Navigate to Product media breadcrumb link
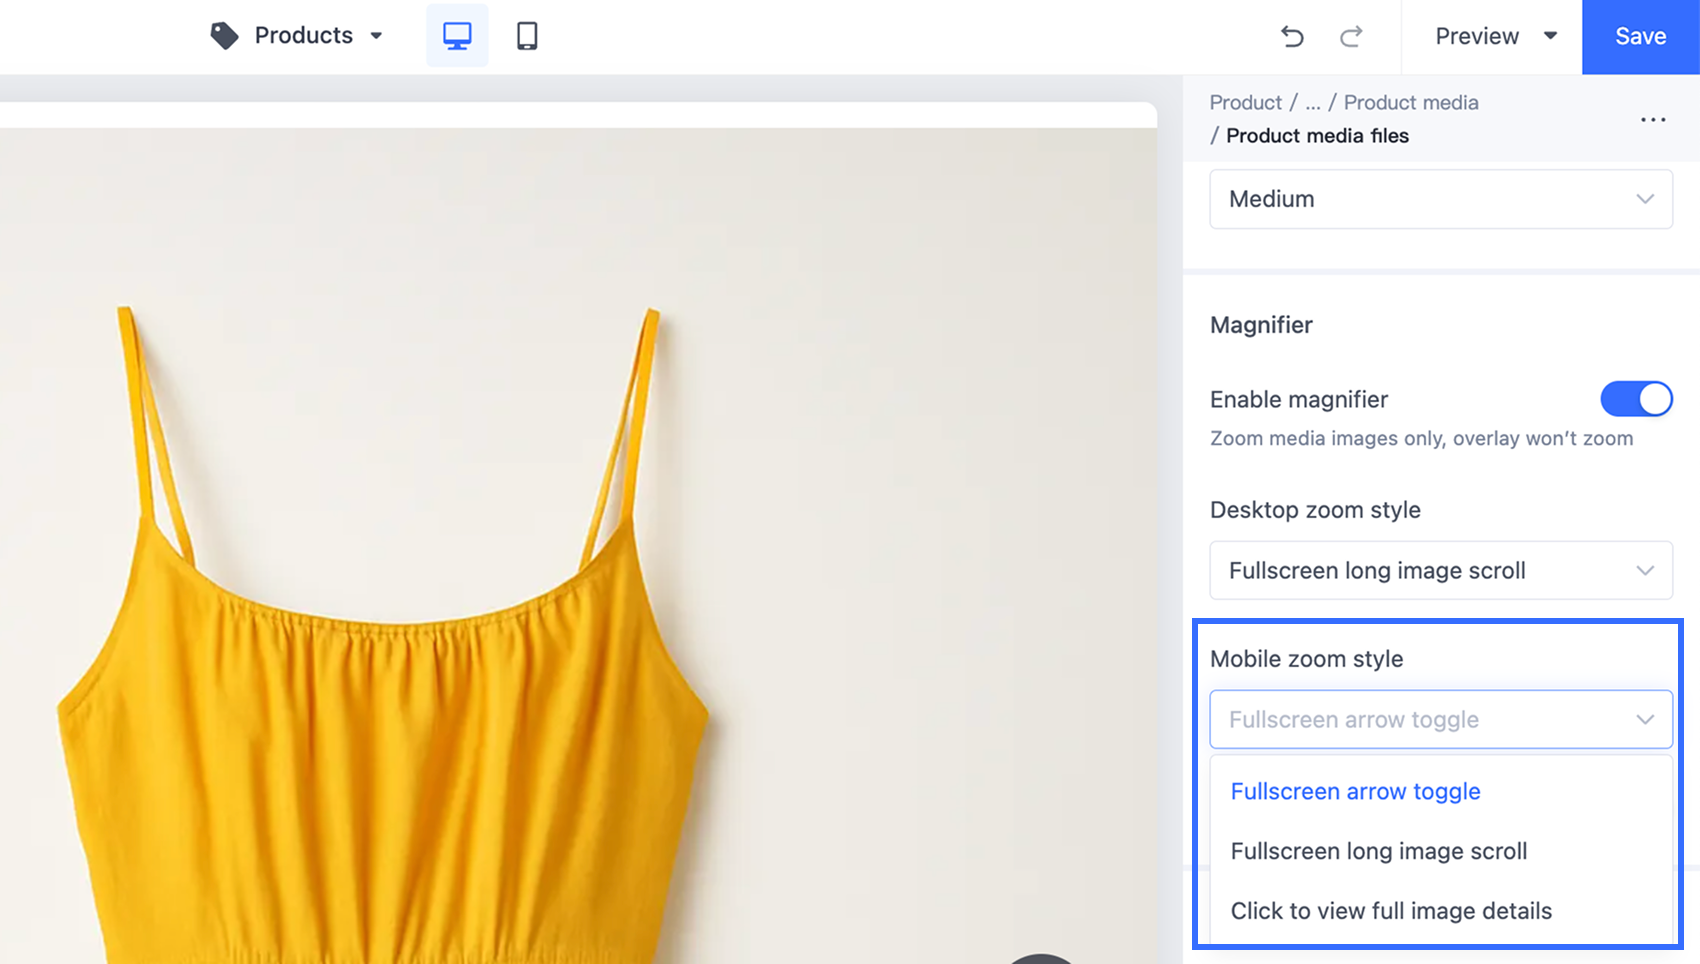 pos(1410,102)
